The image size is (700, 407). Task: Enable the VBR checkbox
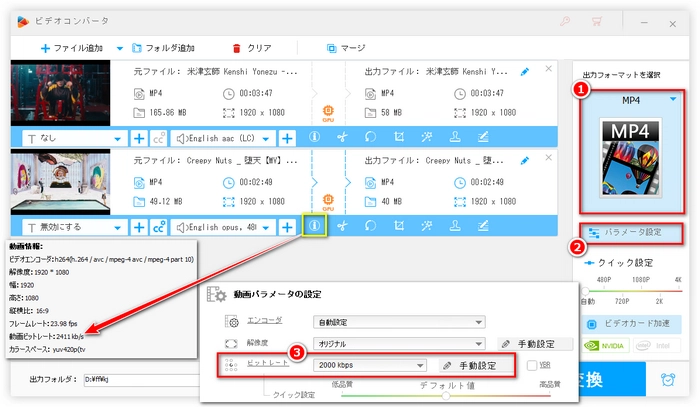[x=530, y=366]
